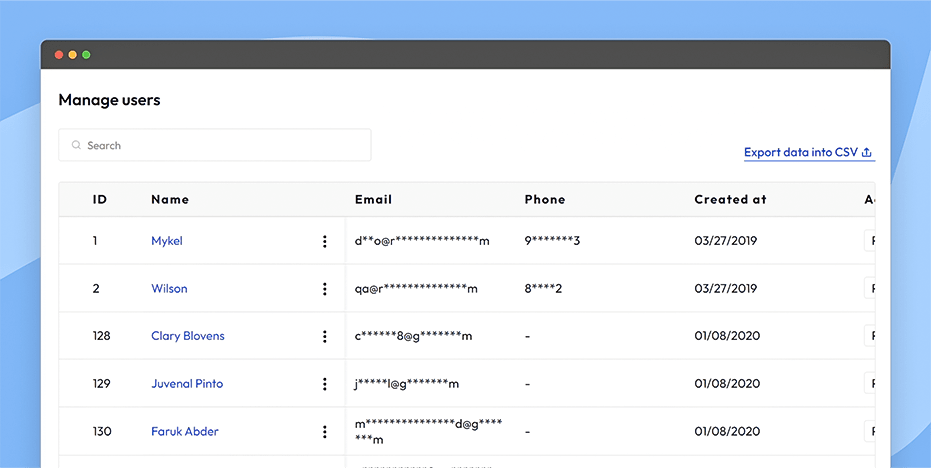This screenshot has width=931, height=468.
Task: Click Faruk Abder's created date 01/08/2020
Action: point(727,431)
